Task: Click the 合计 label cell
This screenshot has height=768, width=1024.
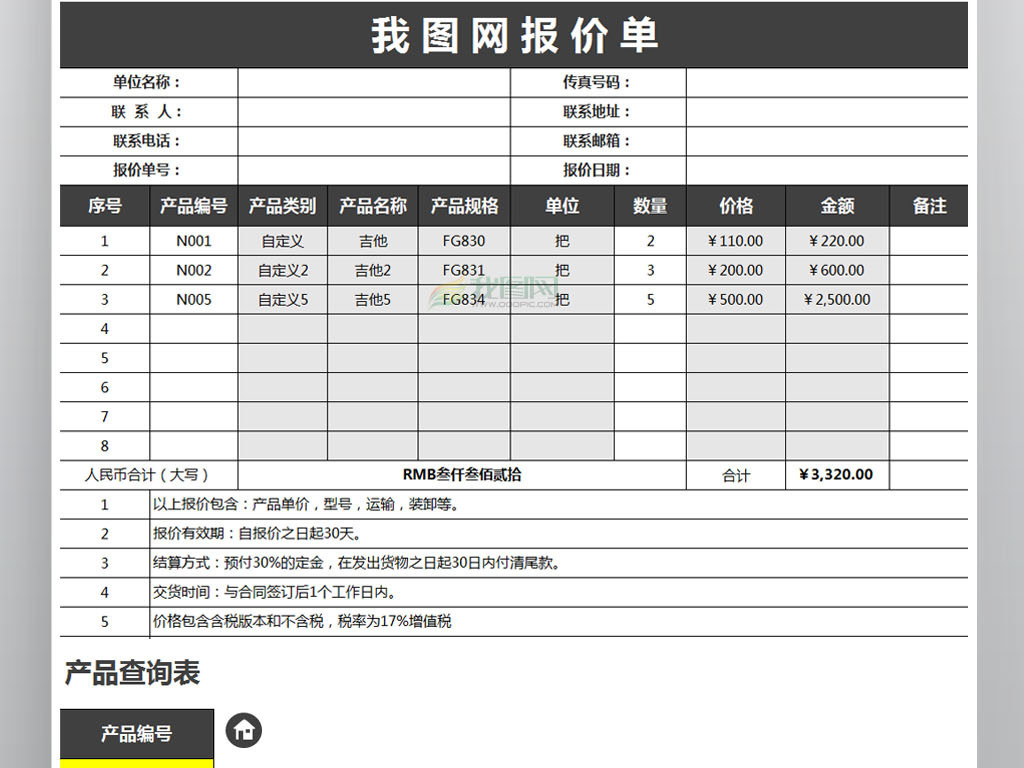Action: (x=736, y=475)
